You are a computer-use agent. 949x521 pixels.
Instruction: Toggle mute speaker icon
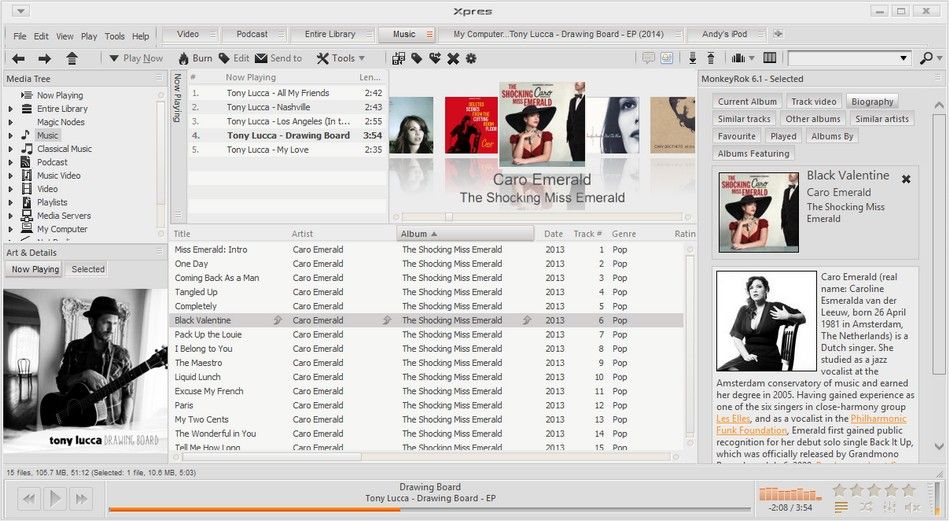pyautogui.click(x=912, y=507)
